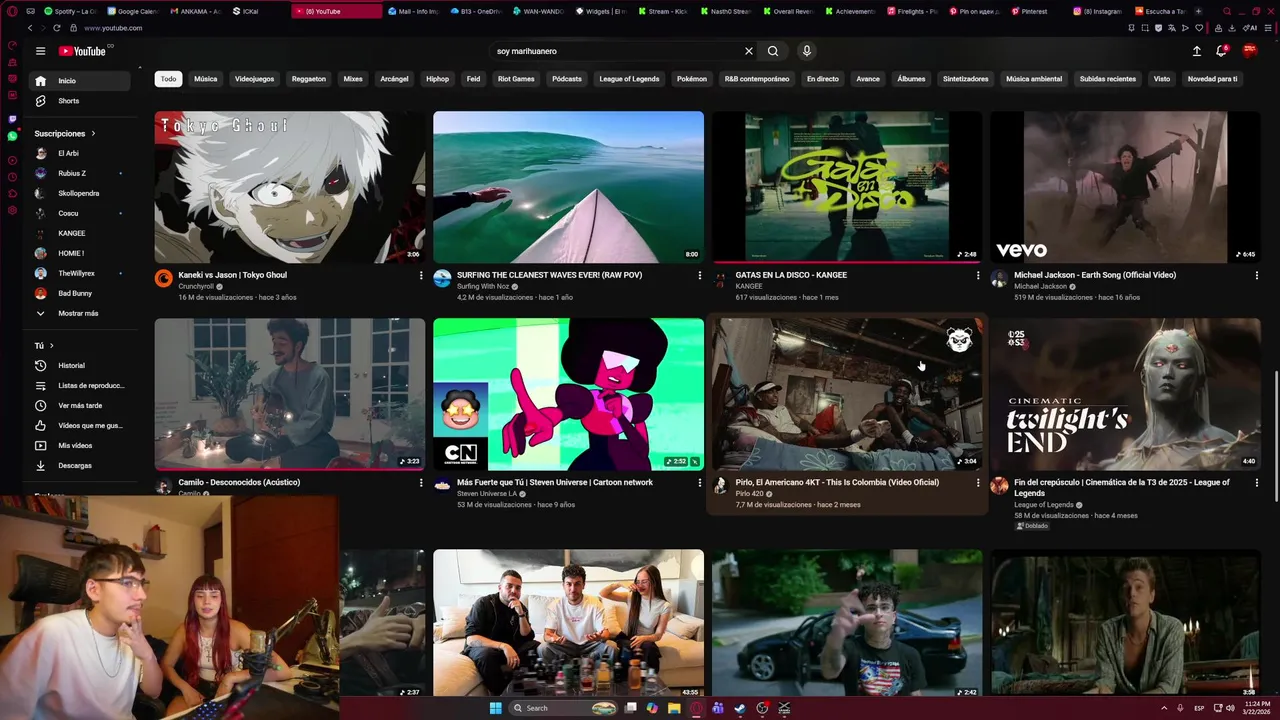
Task: Select the League of Legends filter chip
Action: pyautogui.click(x=629, y=79)
